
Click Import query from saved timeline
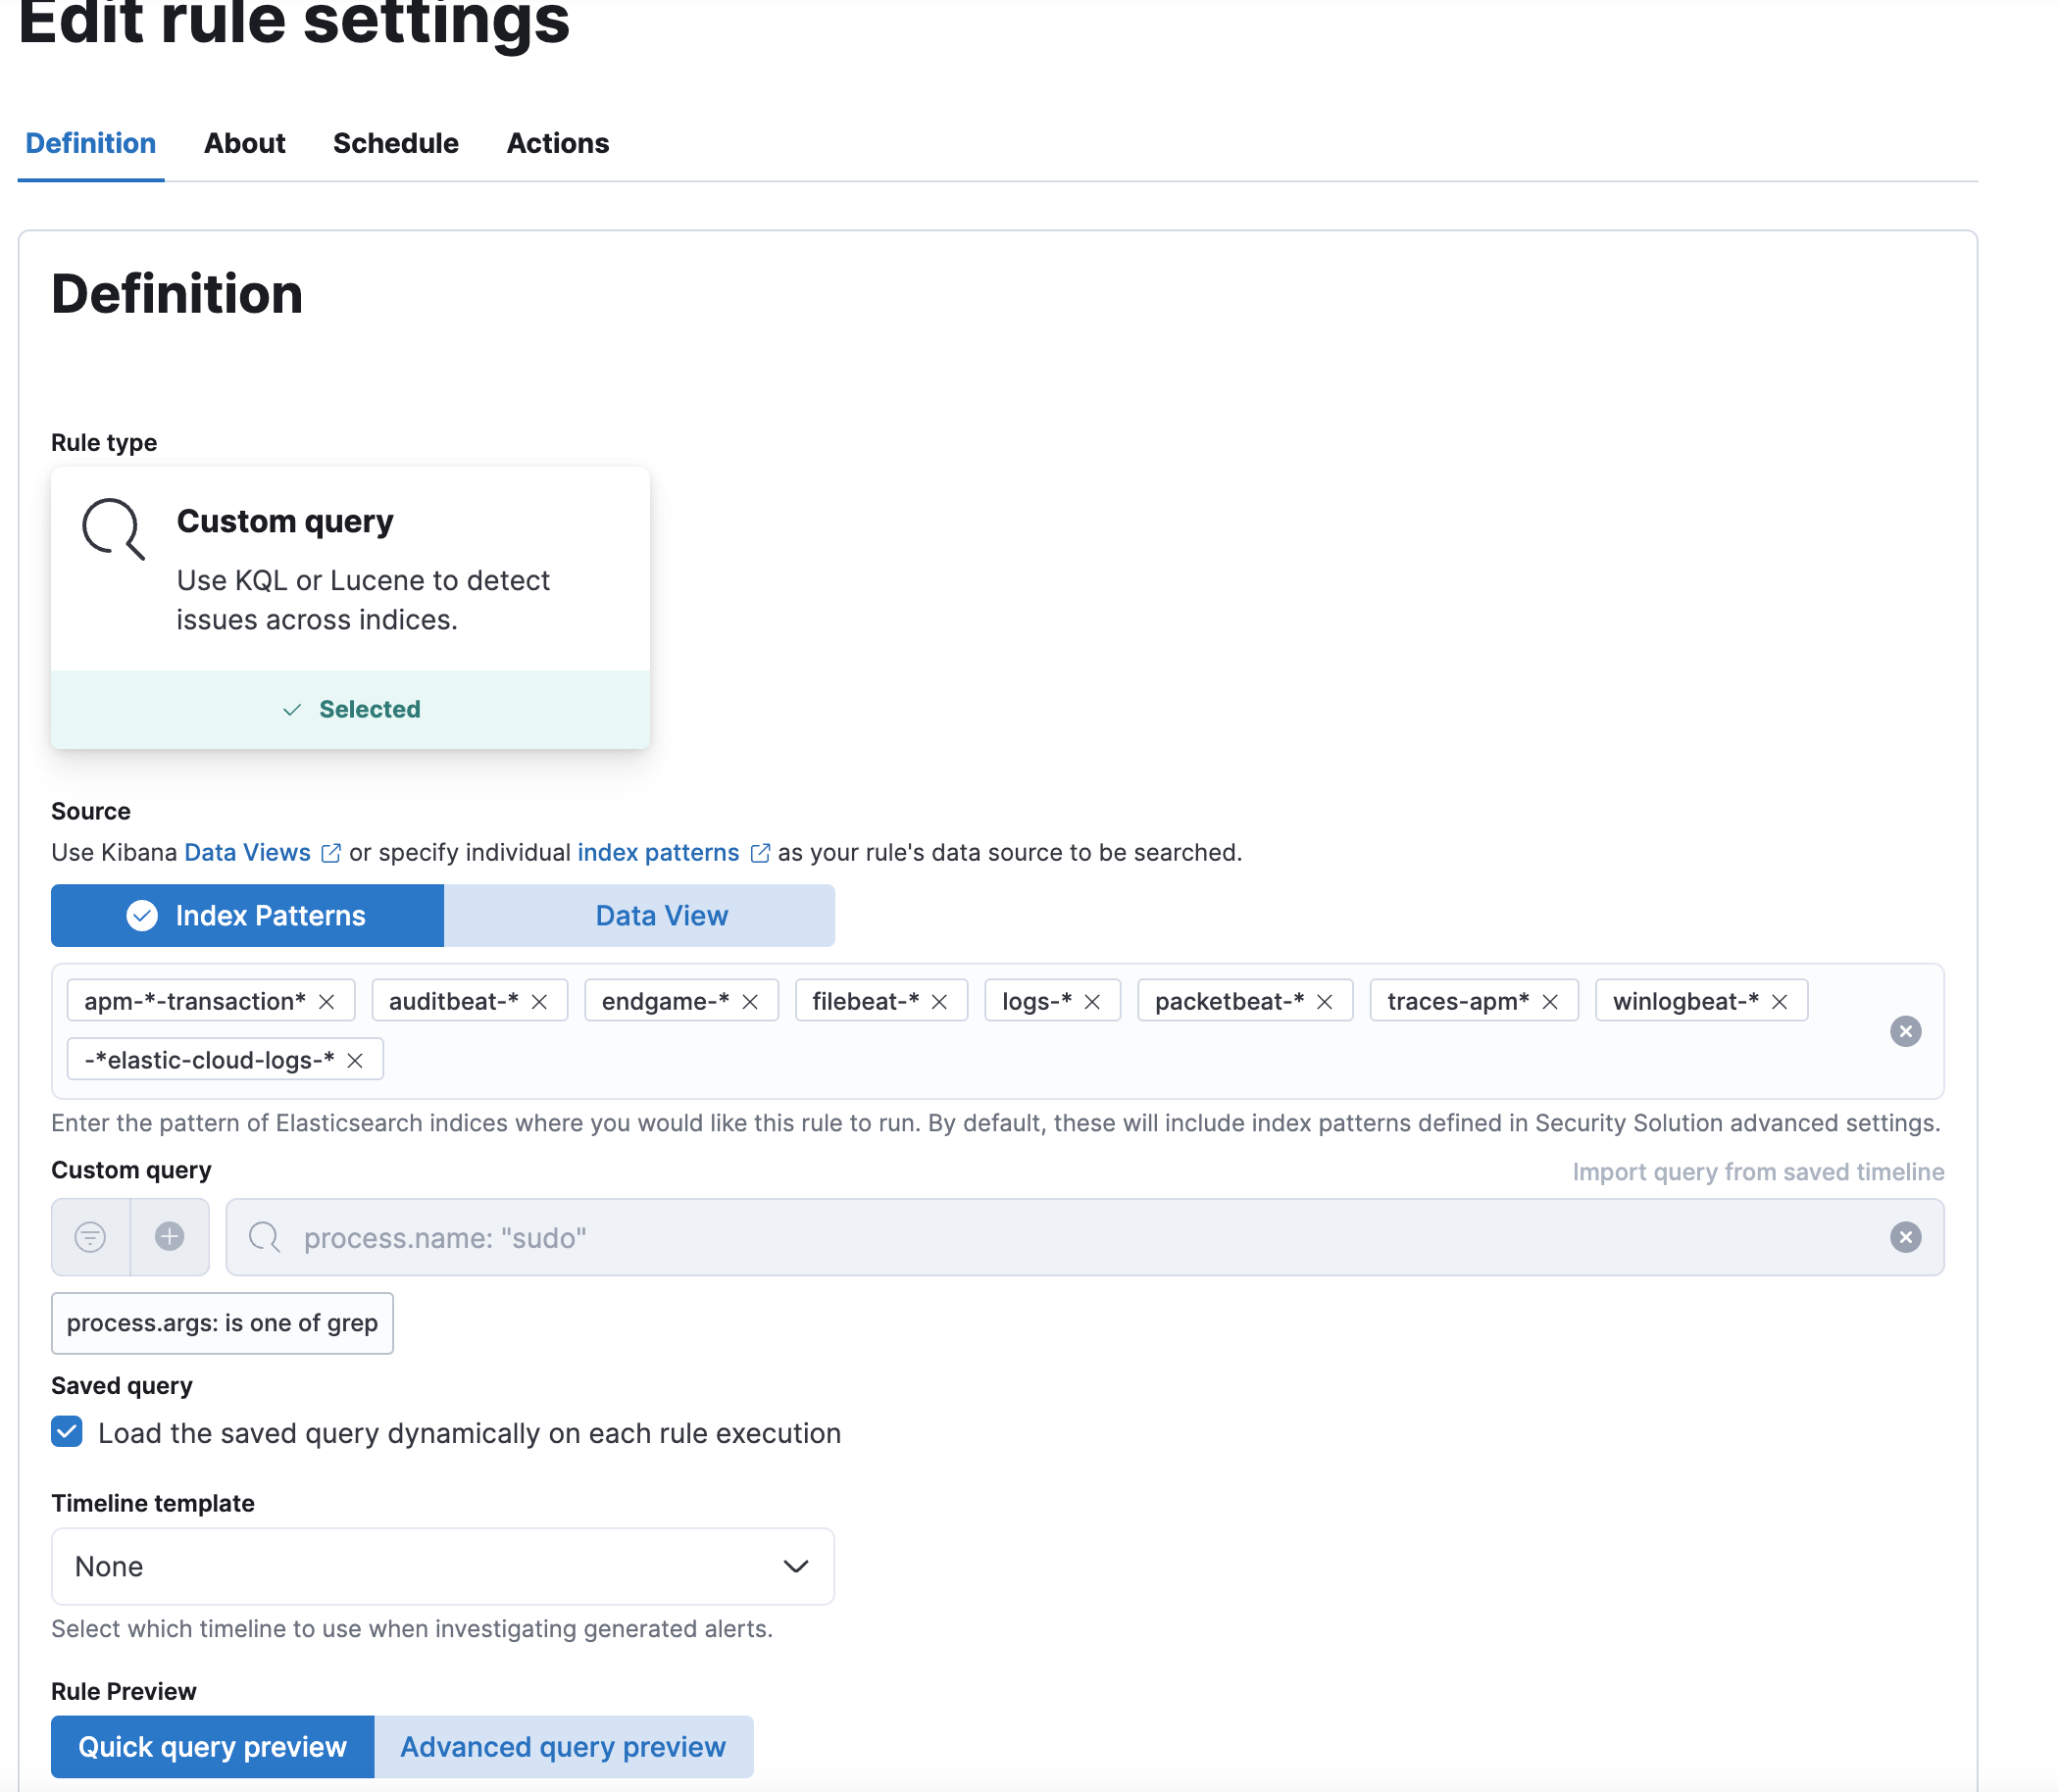coord(1757,1171)
